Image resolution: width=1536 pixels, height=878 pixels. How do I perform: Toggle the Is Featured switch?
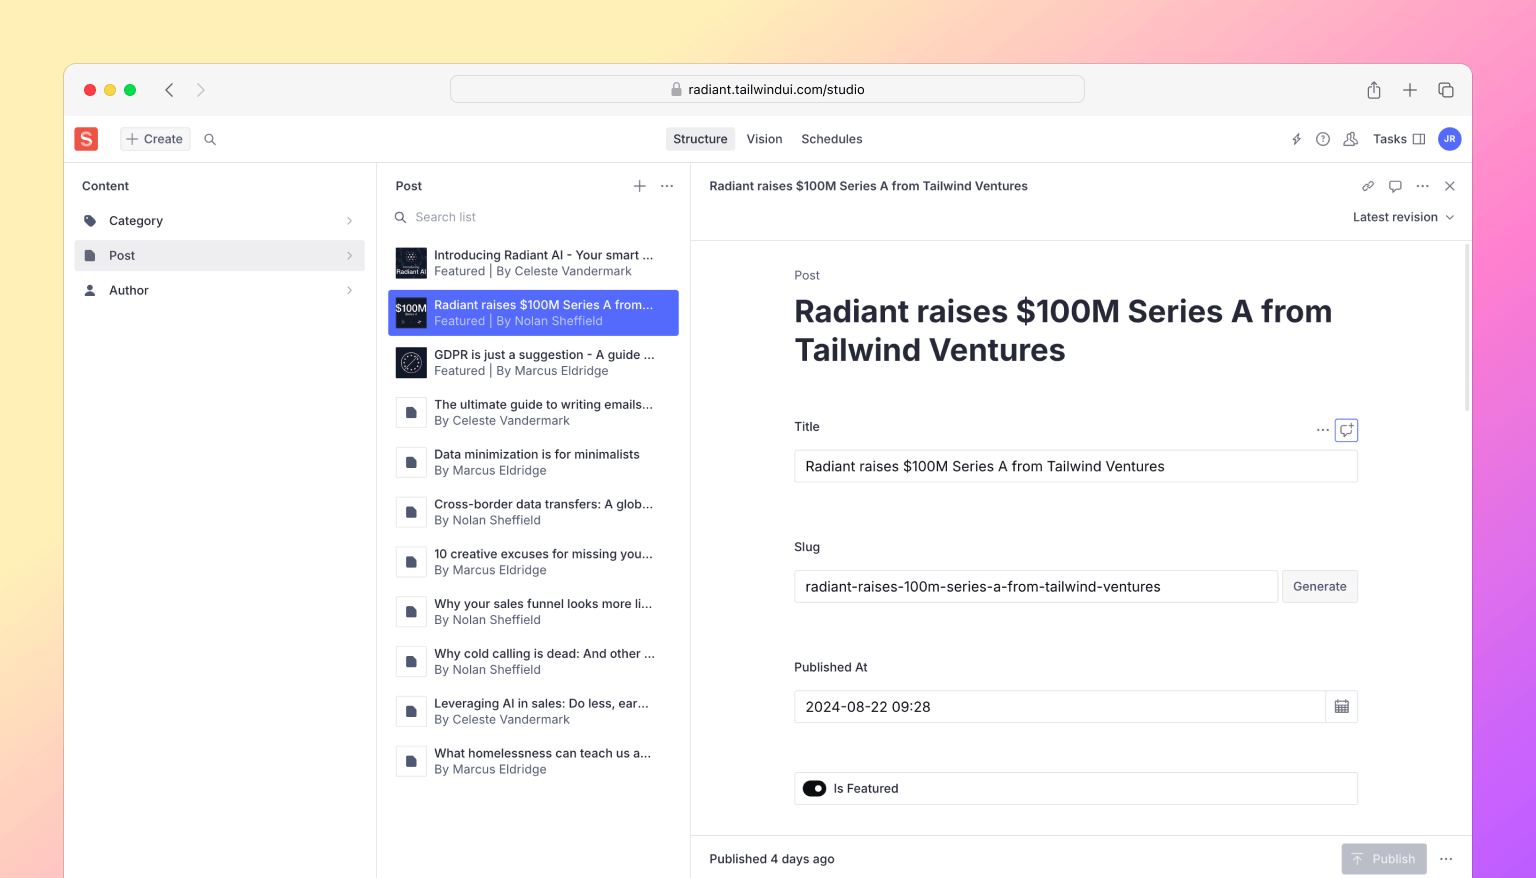pos(814,788)
